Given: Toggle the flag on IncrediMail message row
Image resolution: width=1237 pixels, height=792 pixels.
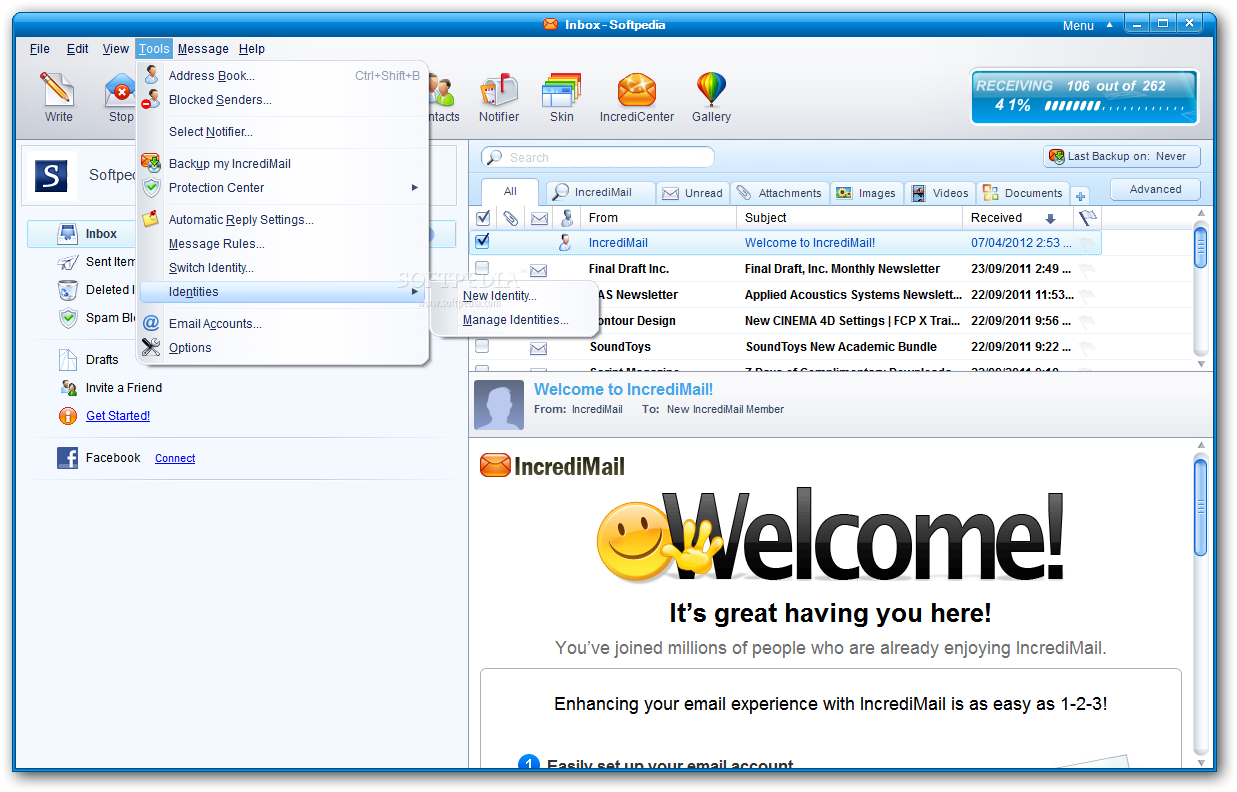Looking at the screenshot, I should pos(1087,243).
